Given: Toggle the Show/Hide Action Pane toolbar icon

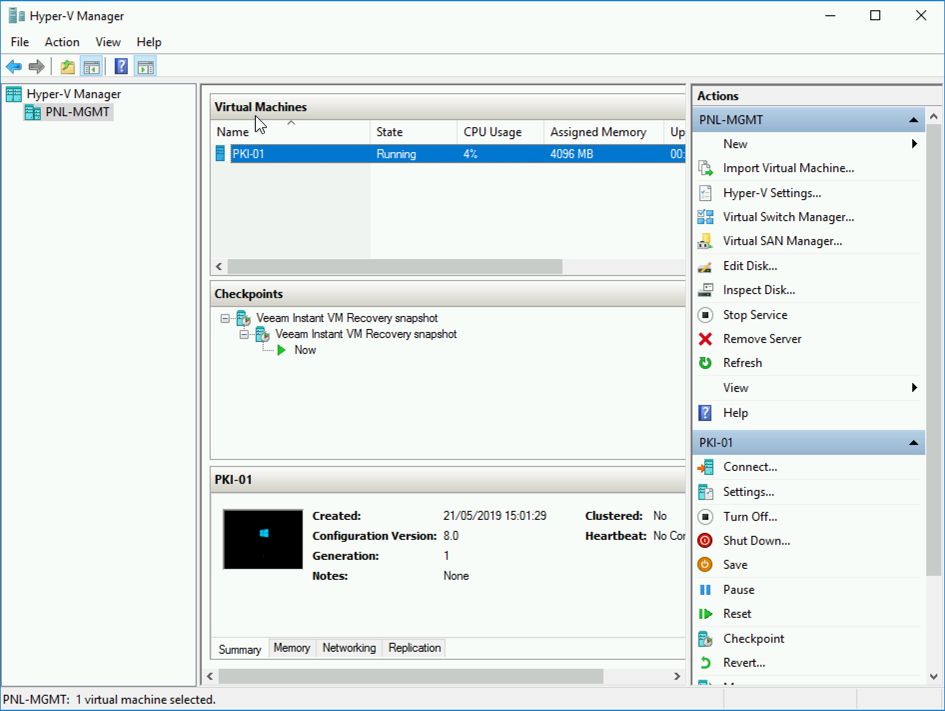Looking at the screenshot, I should click(x=145, y=67).
